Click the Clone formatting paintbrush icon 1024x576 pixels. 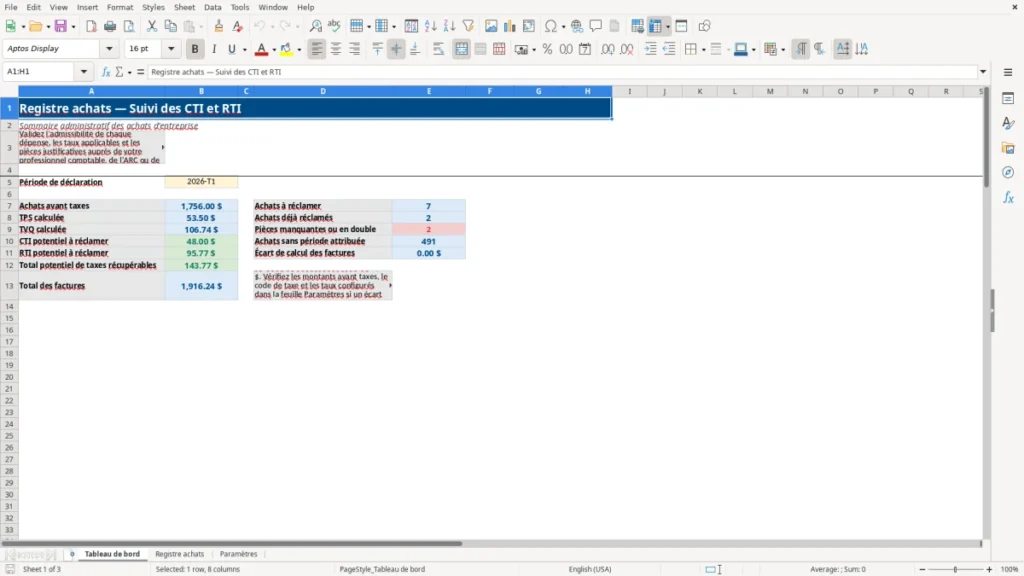pos(219,26)
